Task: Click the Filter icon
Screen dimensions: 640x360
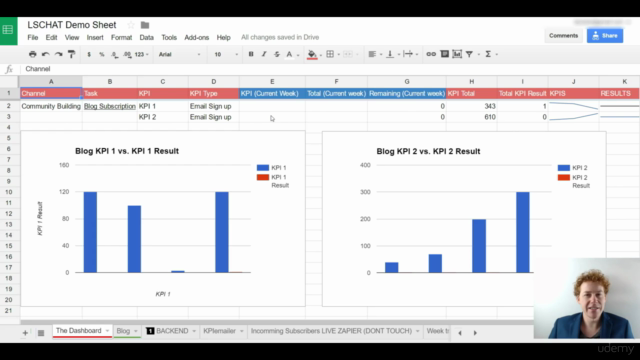Action: pos(469,54)
